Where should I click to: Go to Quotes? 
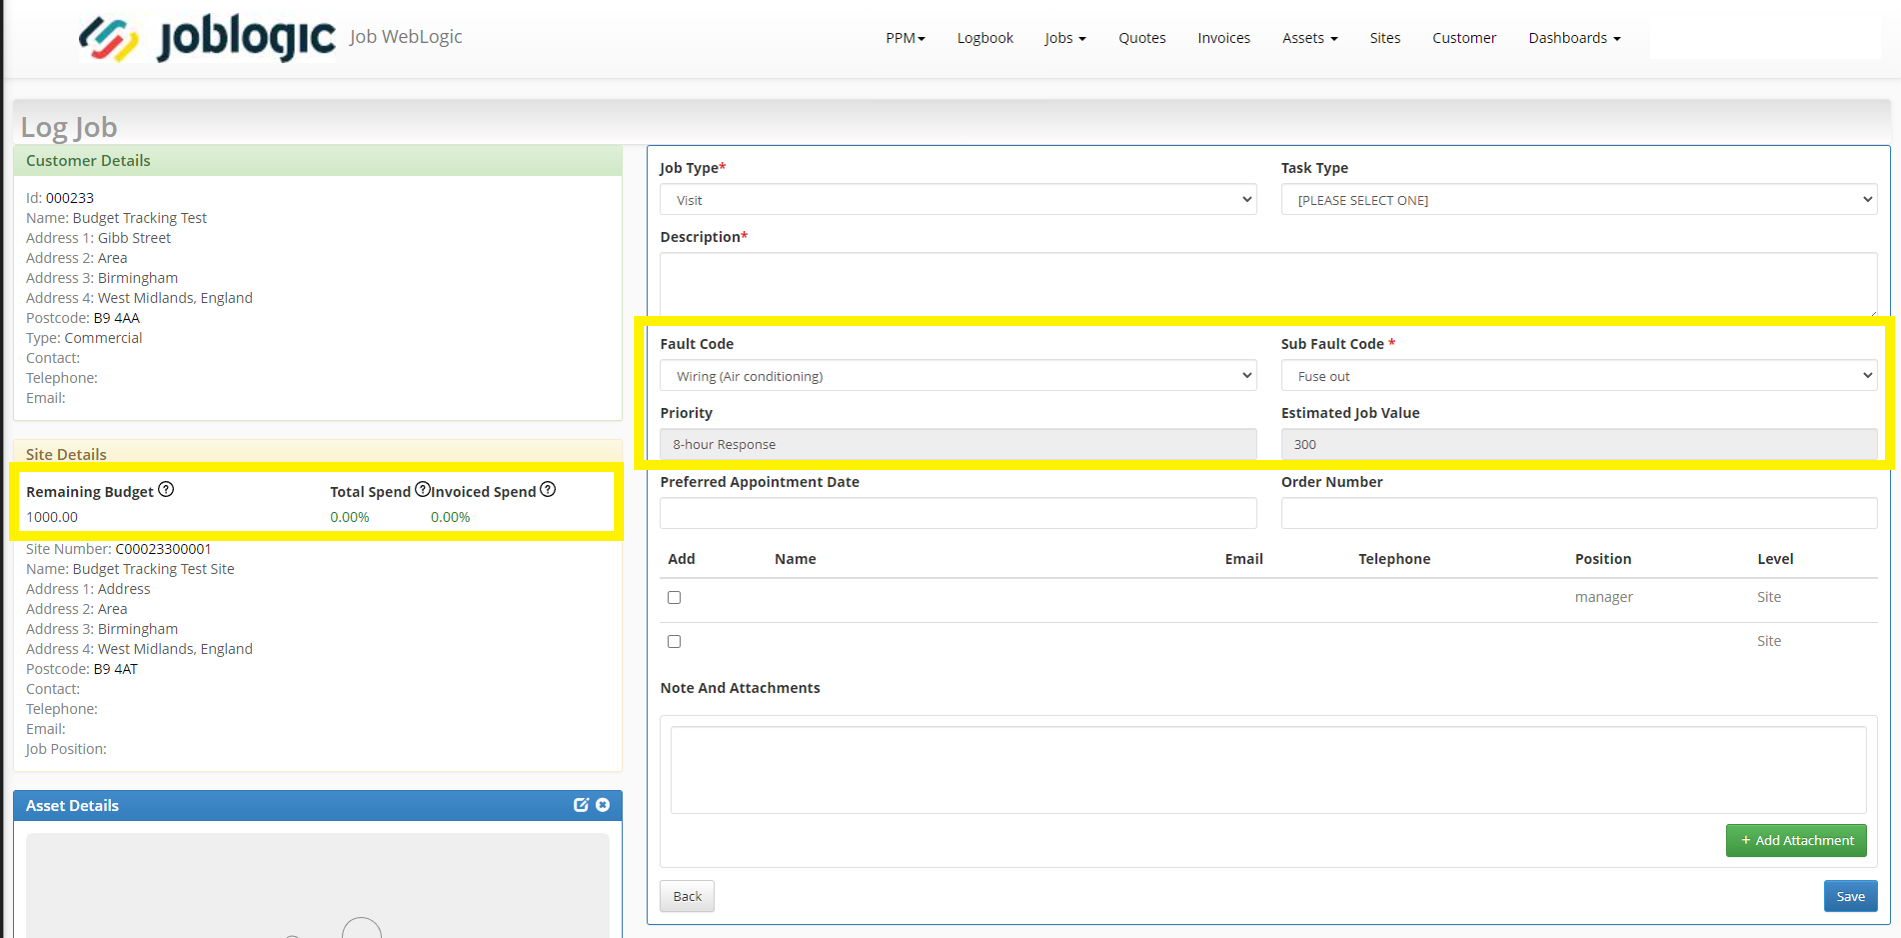coord(1142,38)
